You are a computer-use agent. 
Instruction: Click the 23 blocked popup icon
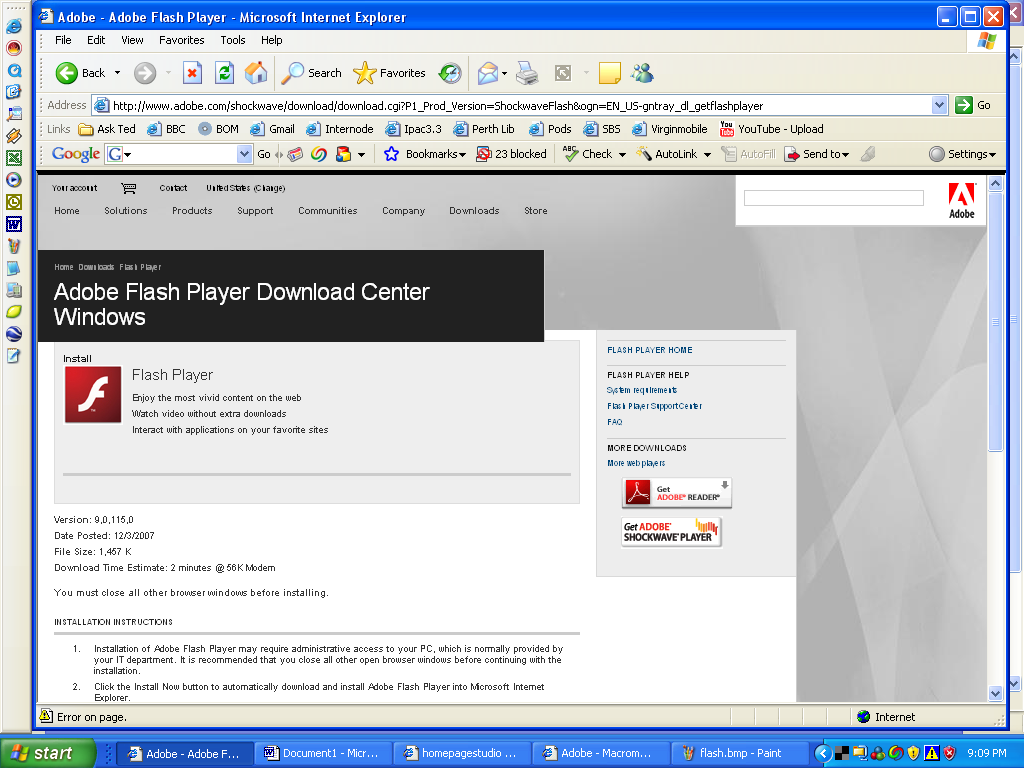pos(511,154)
